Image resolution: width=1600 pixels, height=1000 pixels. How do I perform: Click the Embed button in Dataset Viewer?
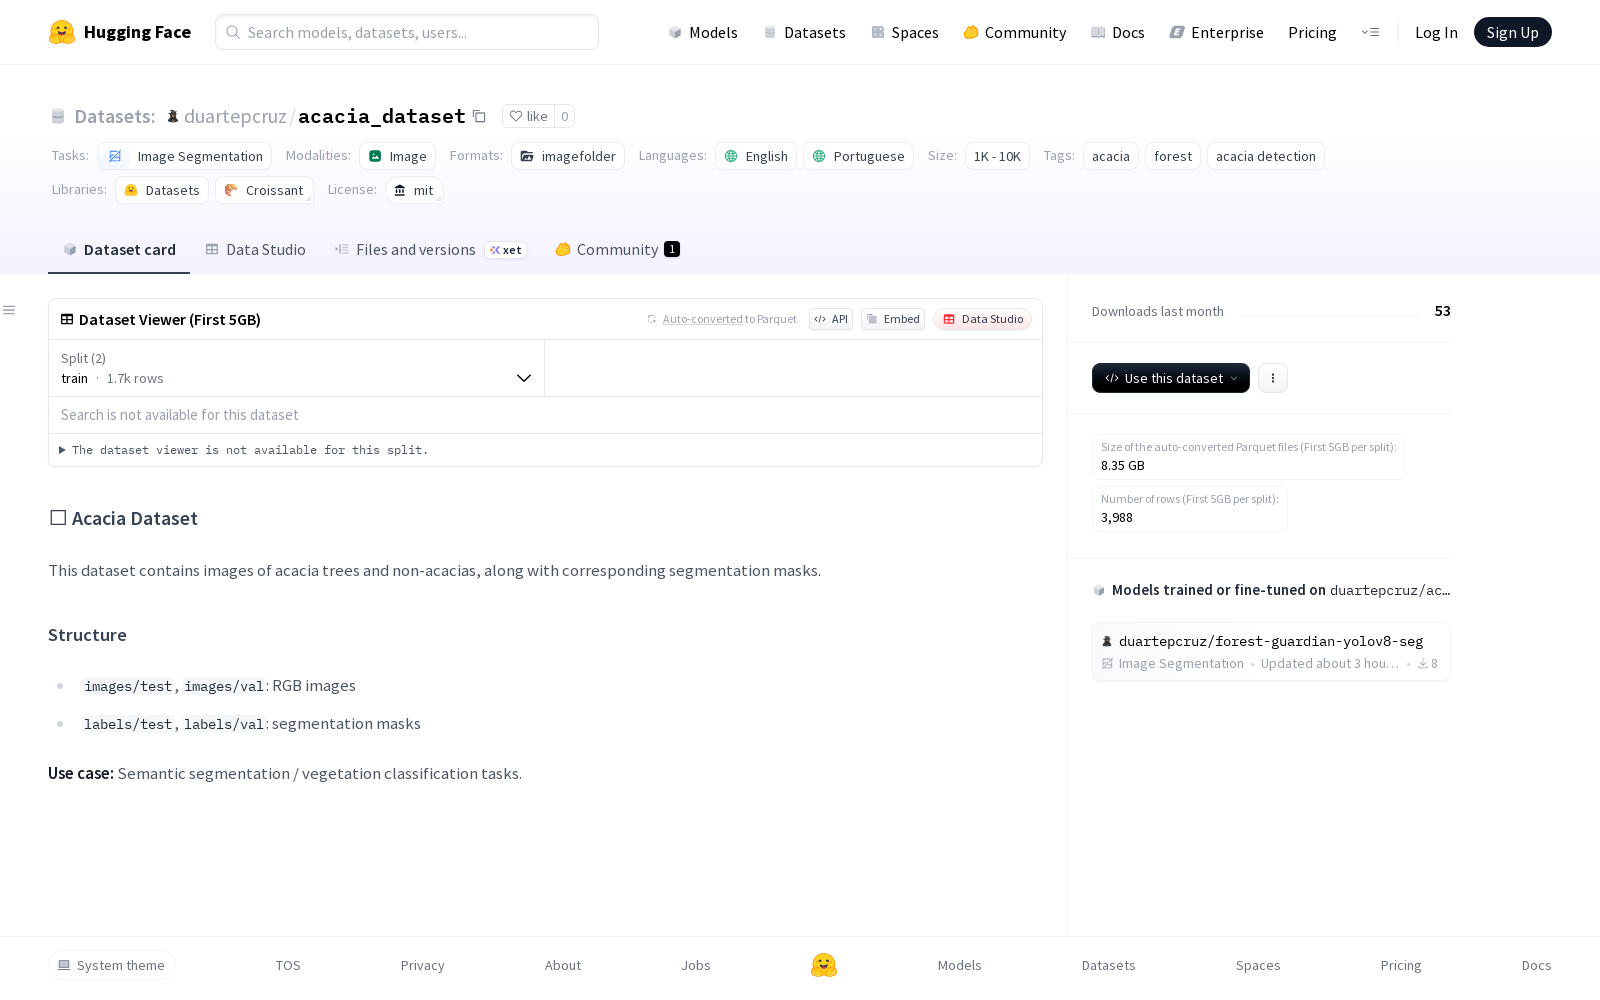893,319
